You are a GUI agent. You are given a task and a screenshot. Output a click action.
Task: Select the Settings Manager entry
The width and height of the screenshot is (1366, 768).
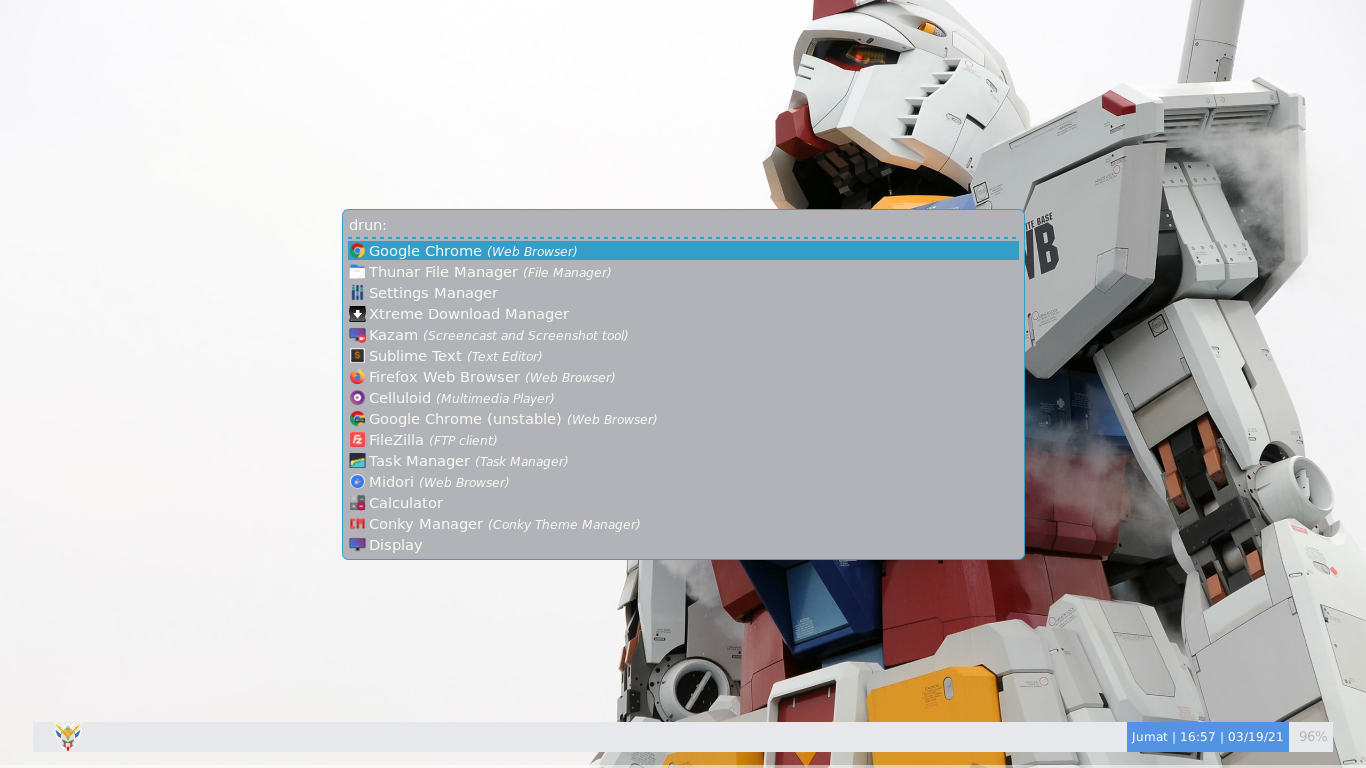coord(683,293)
